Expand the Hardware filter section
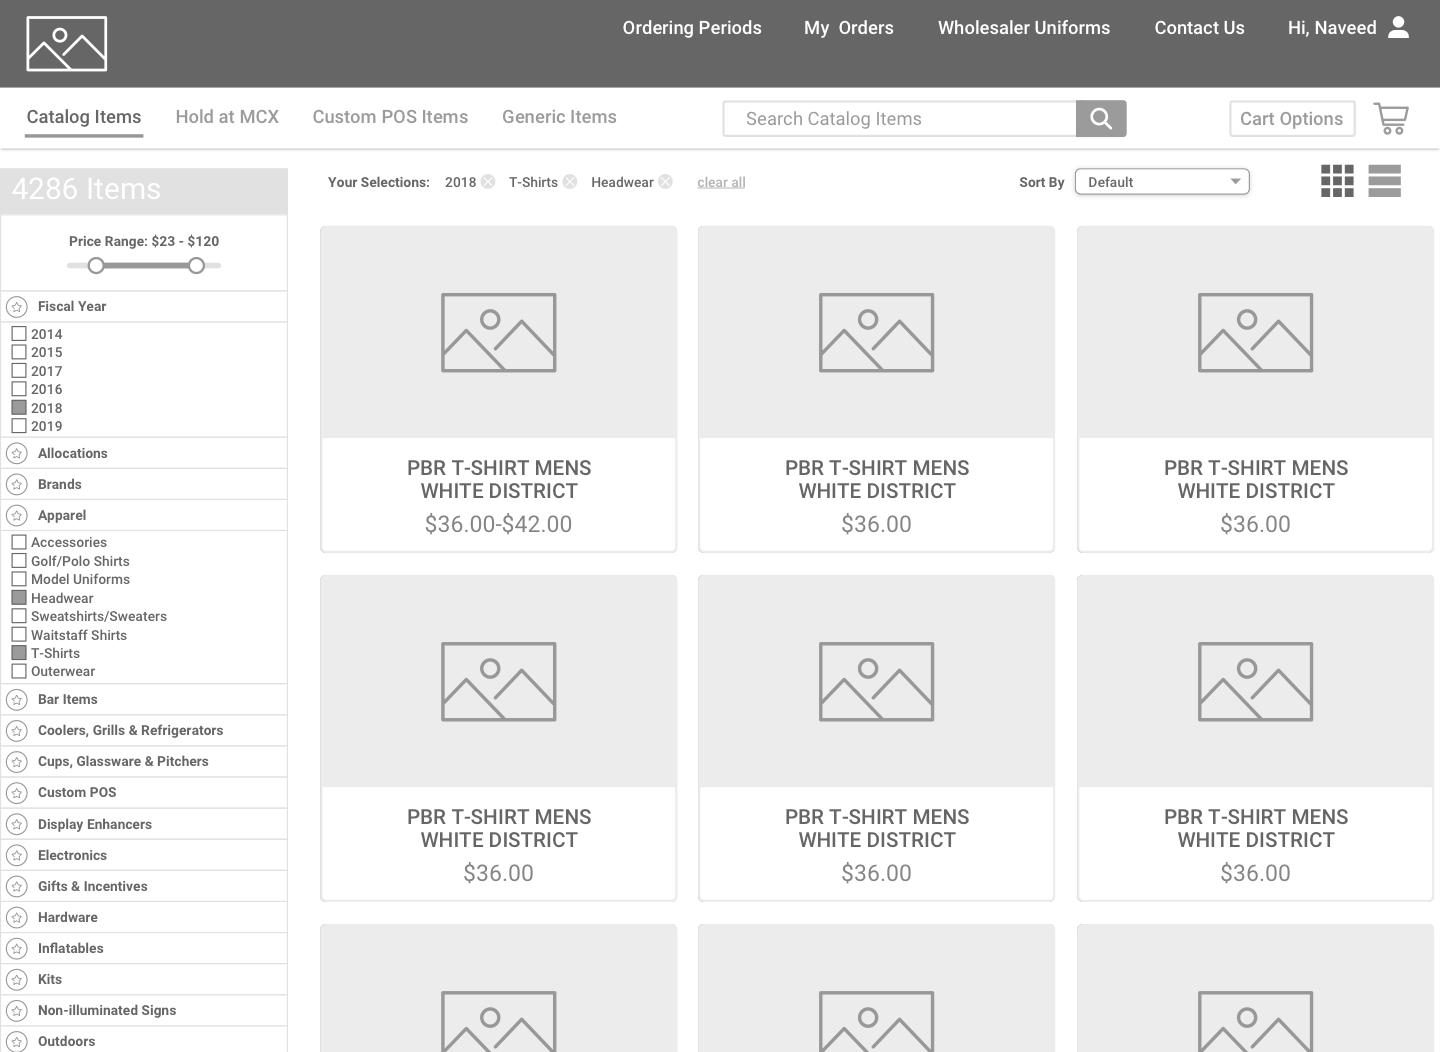The height and width of the screenshot is (1052, 1440). [x=144, y=918]
